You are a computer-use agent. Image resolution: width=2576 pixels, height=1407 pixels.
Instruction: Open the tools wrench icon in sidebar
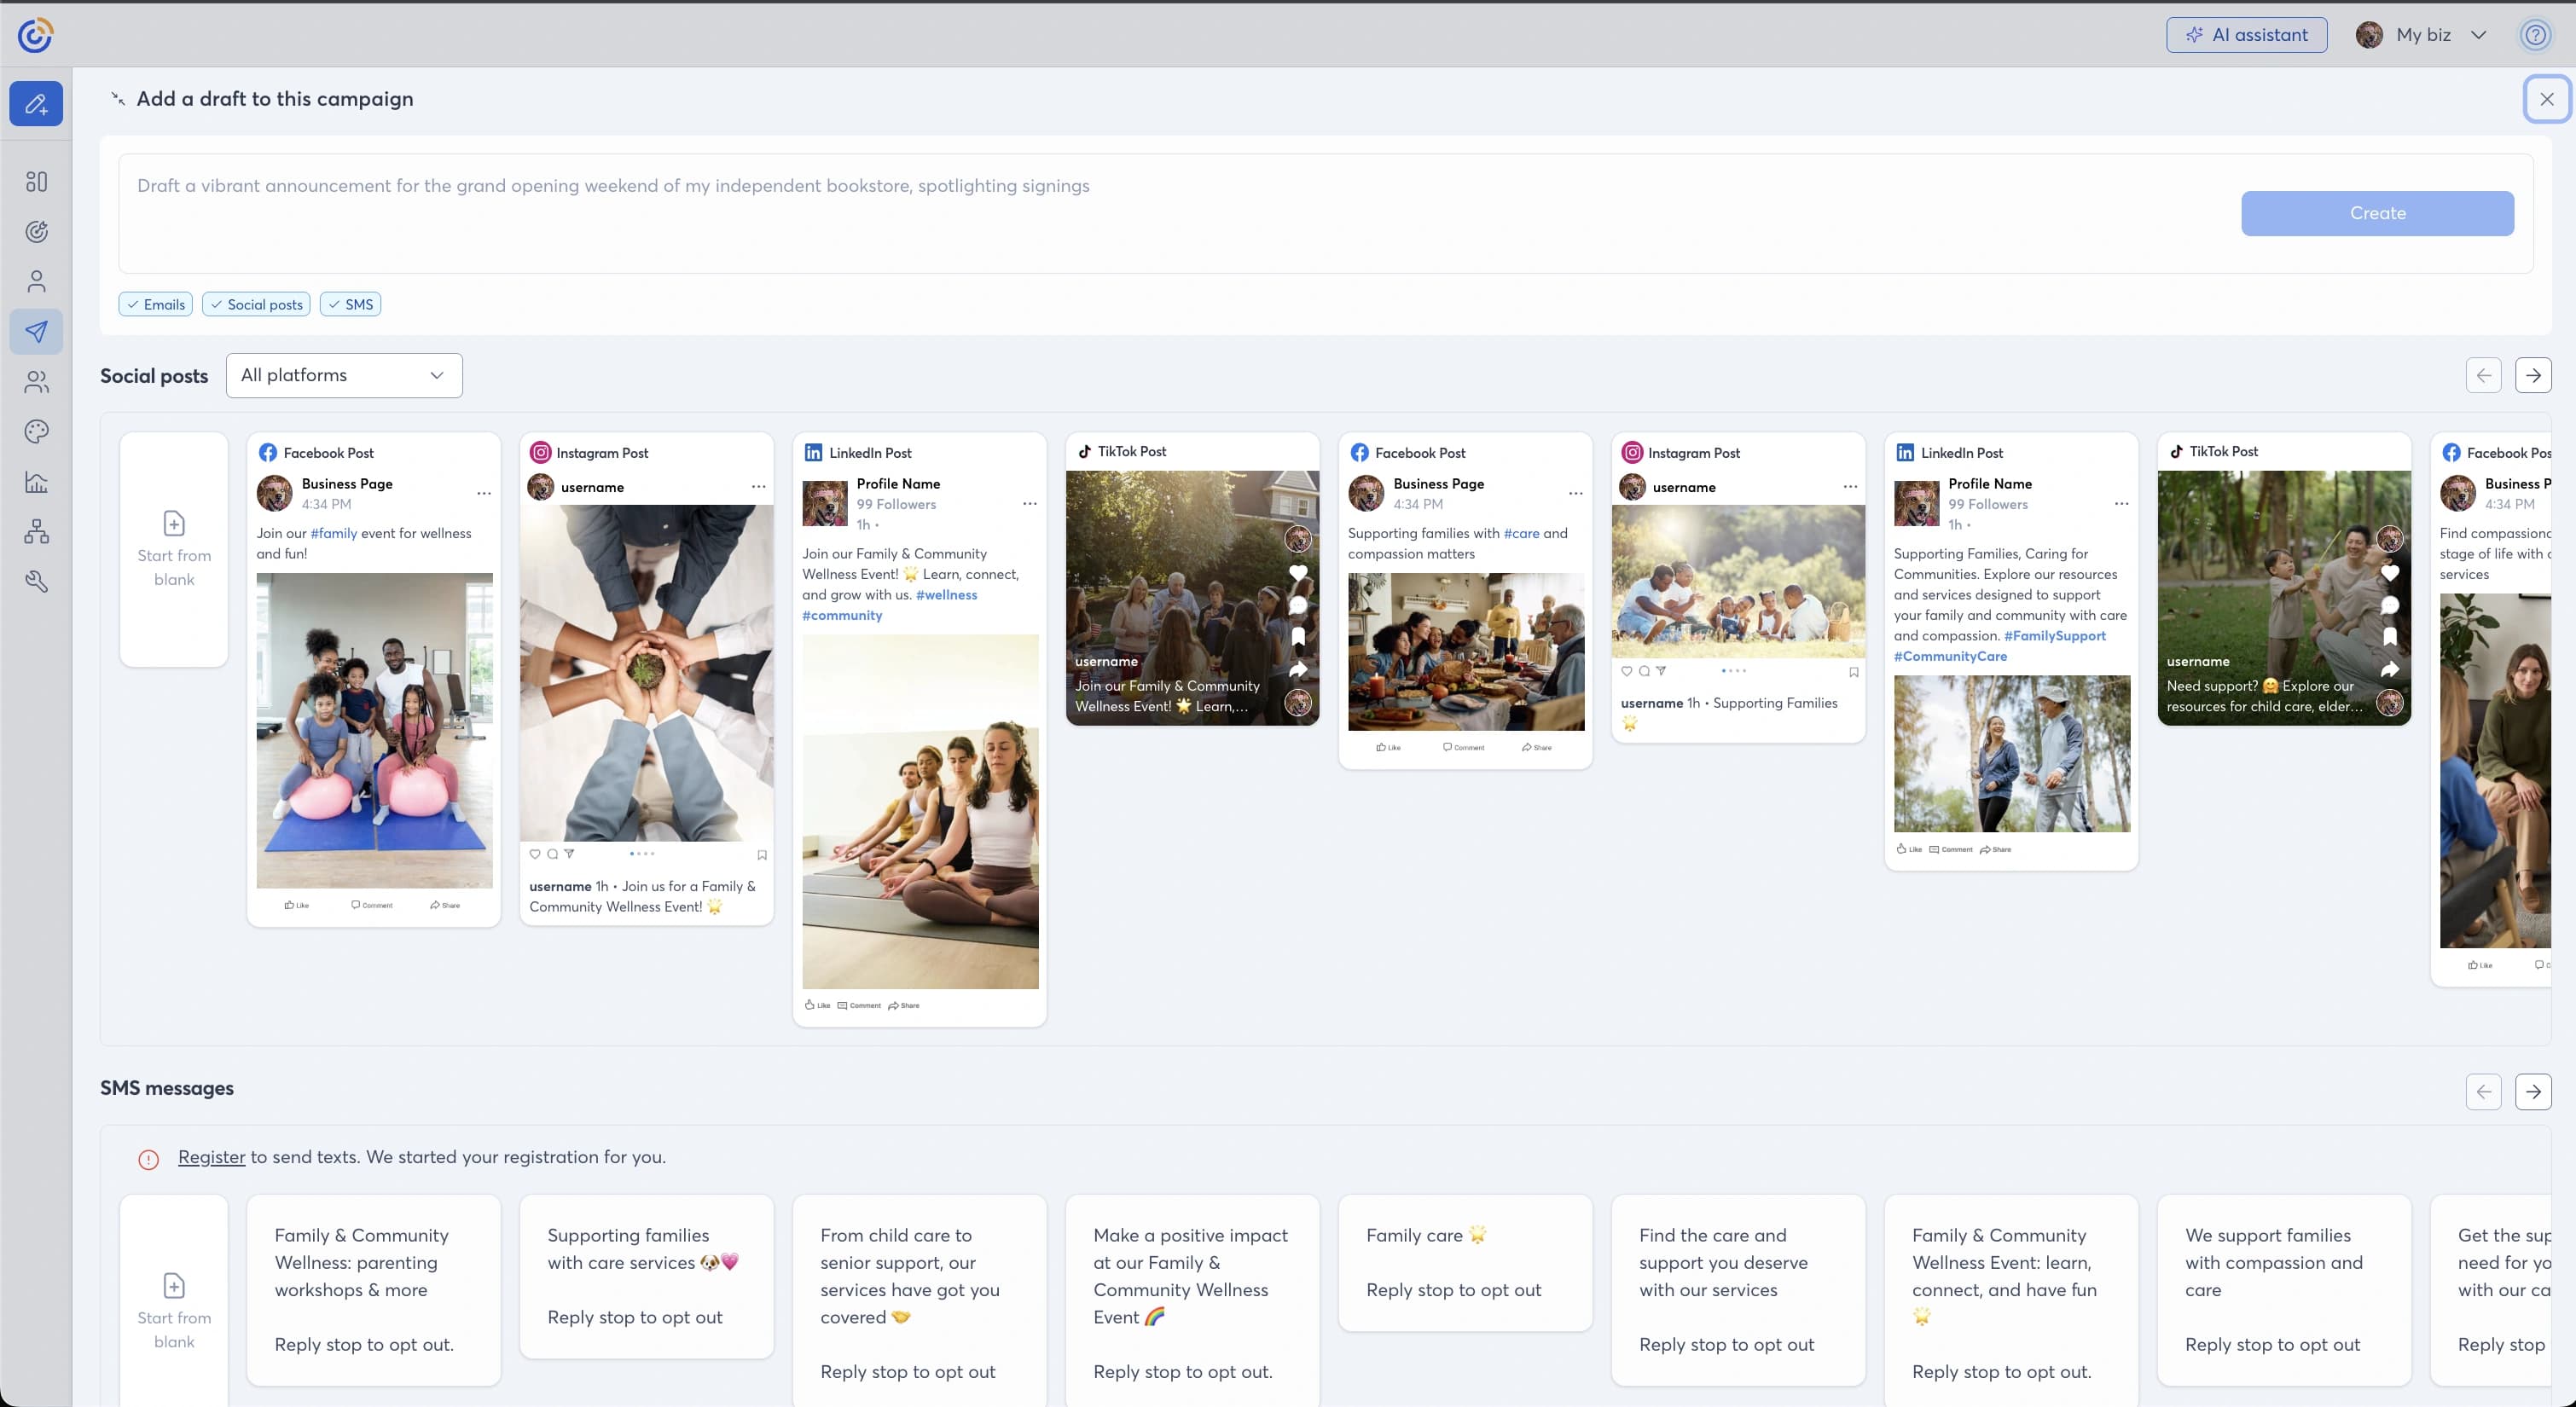[x=36, y=581]
